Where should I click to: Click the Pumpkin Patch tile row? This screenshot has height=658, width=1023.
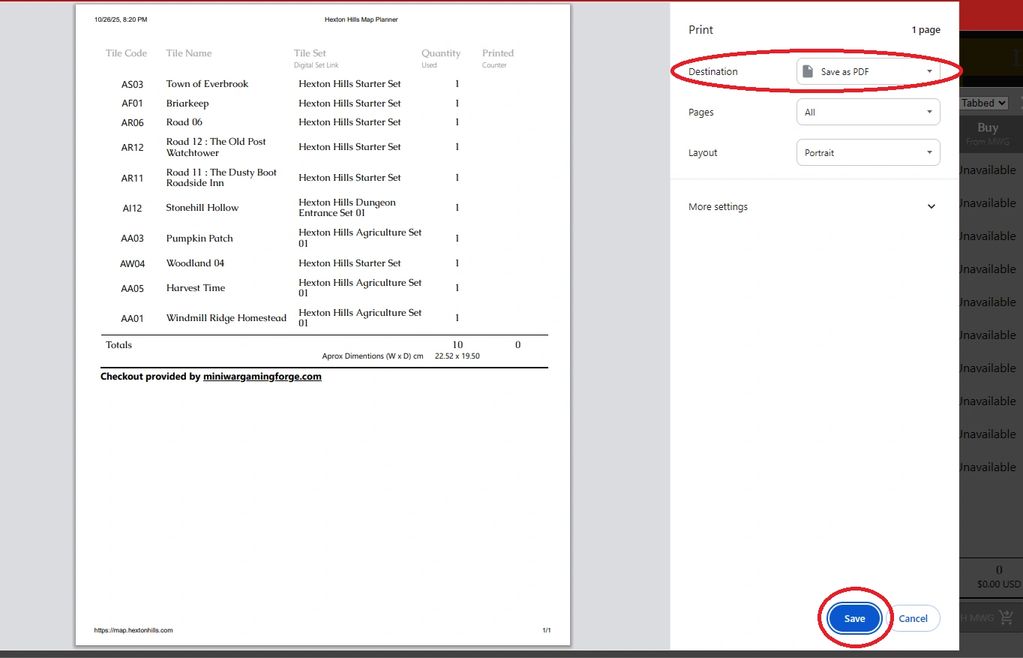[x=199, y=239]
